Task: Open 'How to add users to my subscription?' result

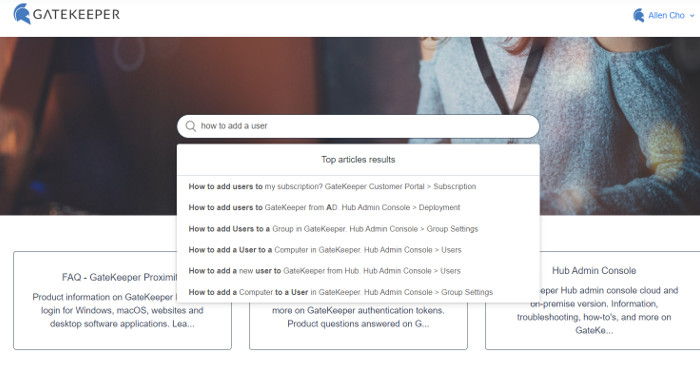Action: 332,187
